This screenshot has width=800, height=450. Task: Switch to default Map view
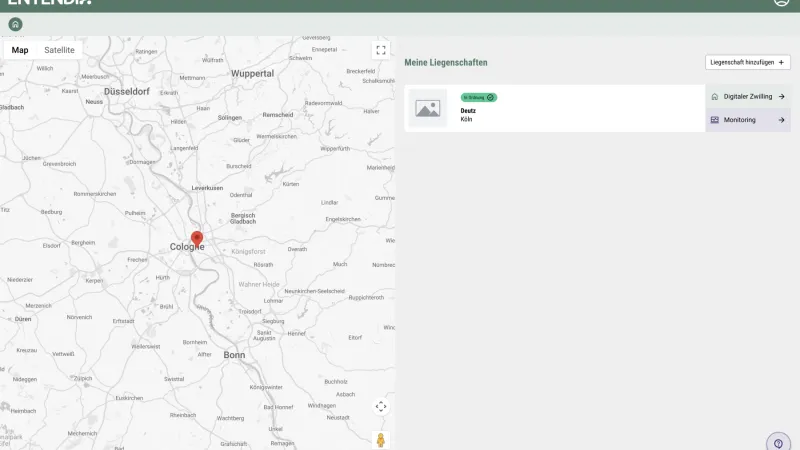[20, 50]
